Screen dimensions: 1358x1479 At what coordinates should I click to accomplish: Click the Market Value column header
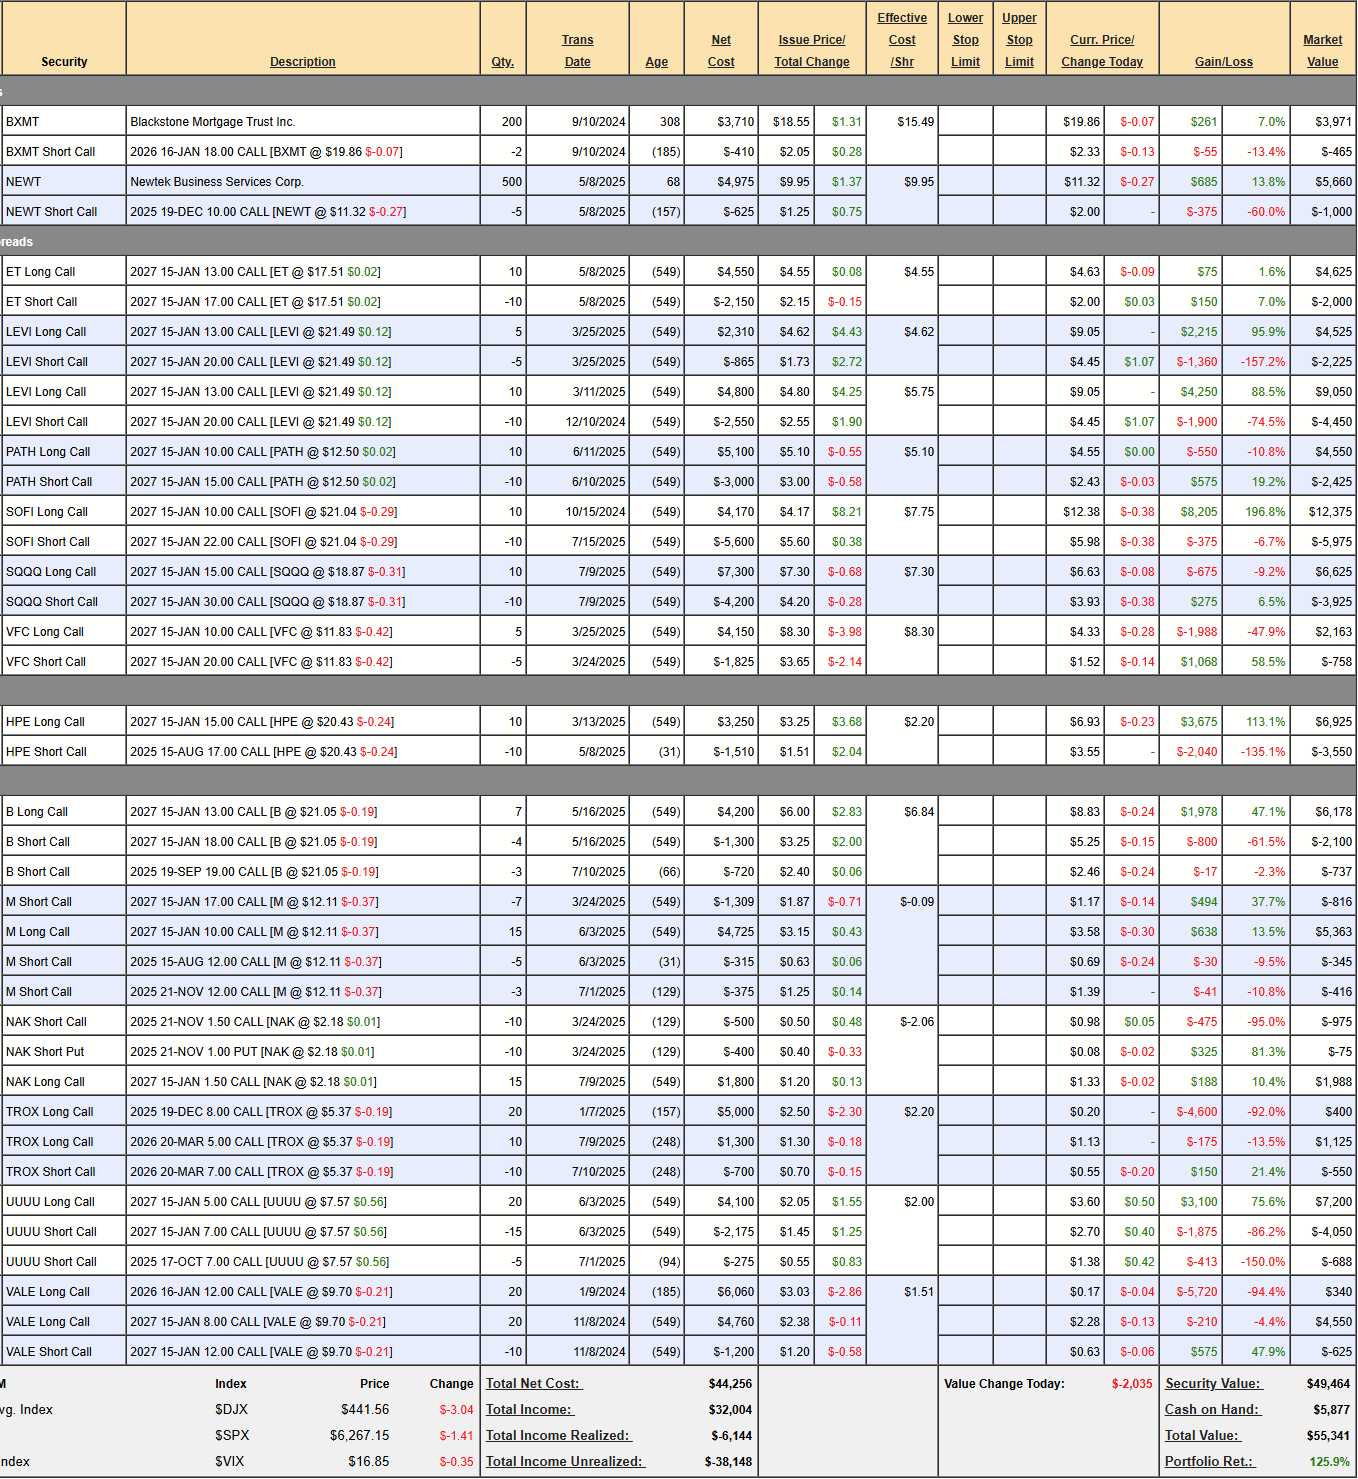(x=1322, y=51)
